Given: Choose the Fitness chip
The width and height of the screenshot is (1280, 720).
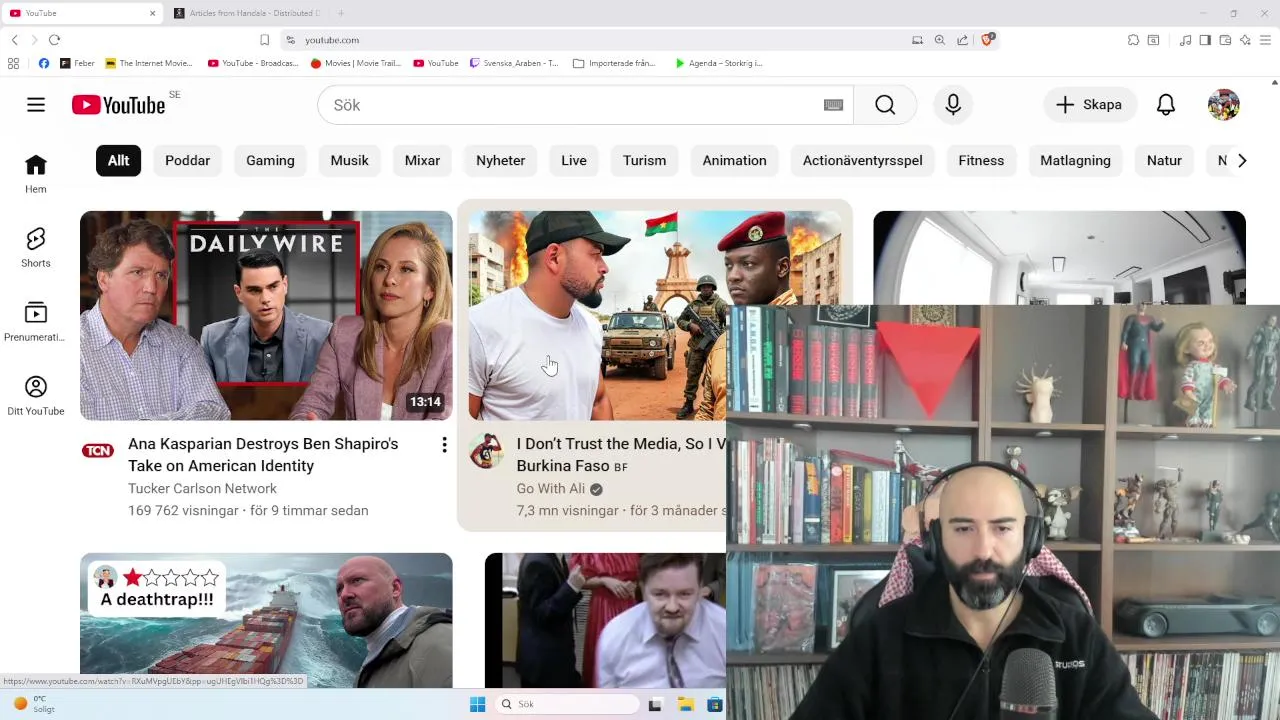Looking at the screenshot, I should (981, 160).
